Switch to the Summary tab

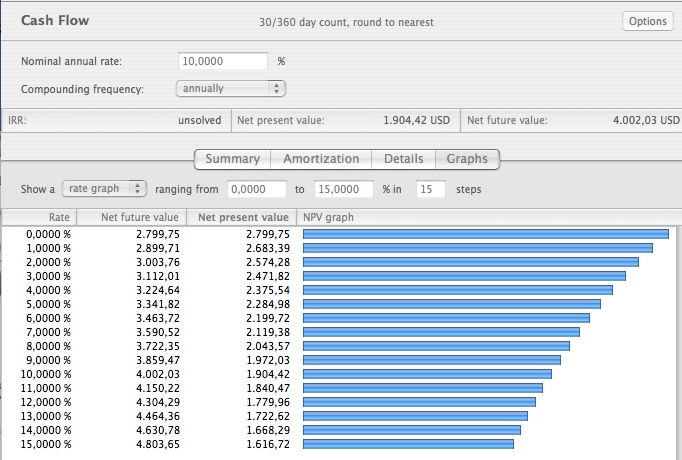[x=232, y=159]
